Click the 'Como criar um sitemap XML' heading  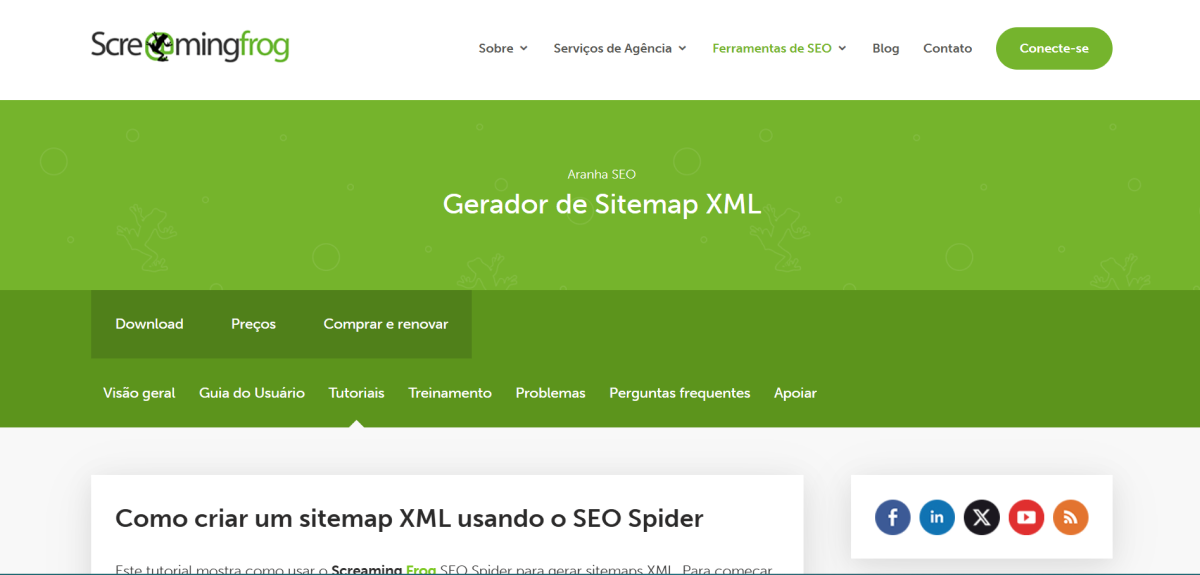point(409,518)
